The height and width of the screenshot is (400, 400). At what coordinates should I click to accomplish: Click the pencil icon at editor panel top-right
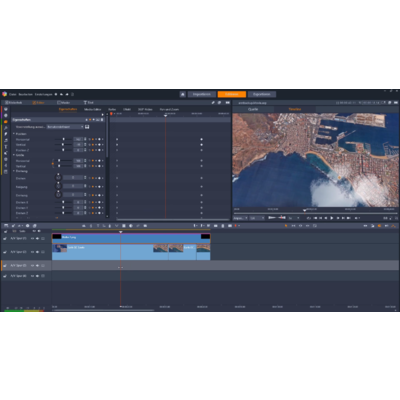click(213, 103)
